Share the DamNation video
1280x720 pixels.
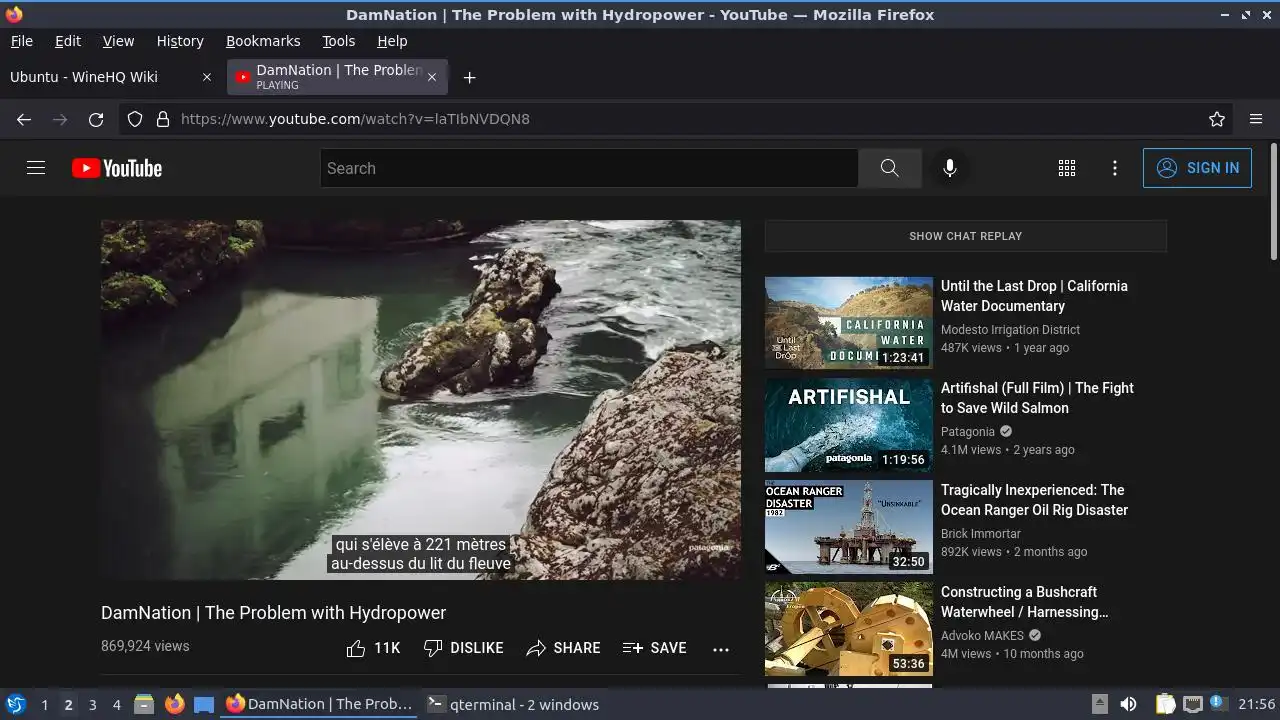563,648
